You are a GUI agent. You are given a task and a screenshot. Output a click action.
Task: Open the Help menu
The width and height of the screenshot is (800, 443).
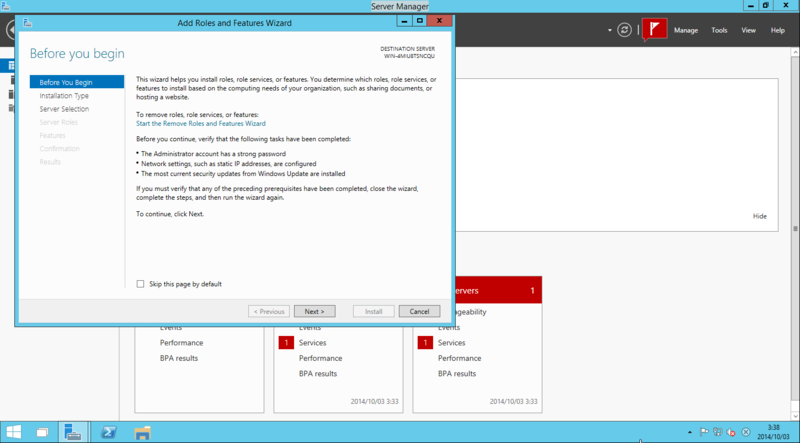click(778, 30)
